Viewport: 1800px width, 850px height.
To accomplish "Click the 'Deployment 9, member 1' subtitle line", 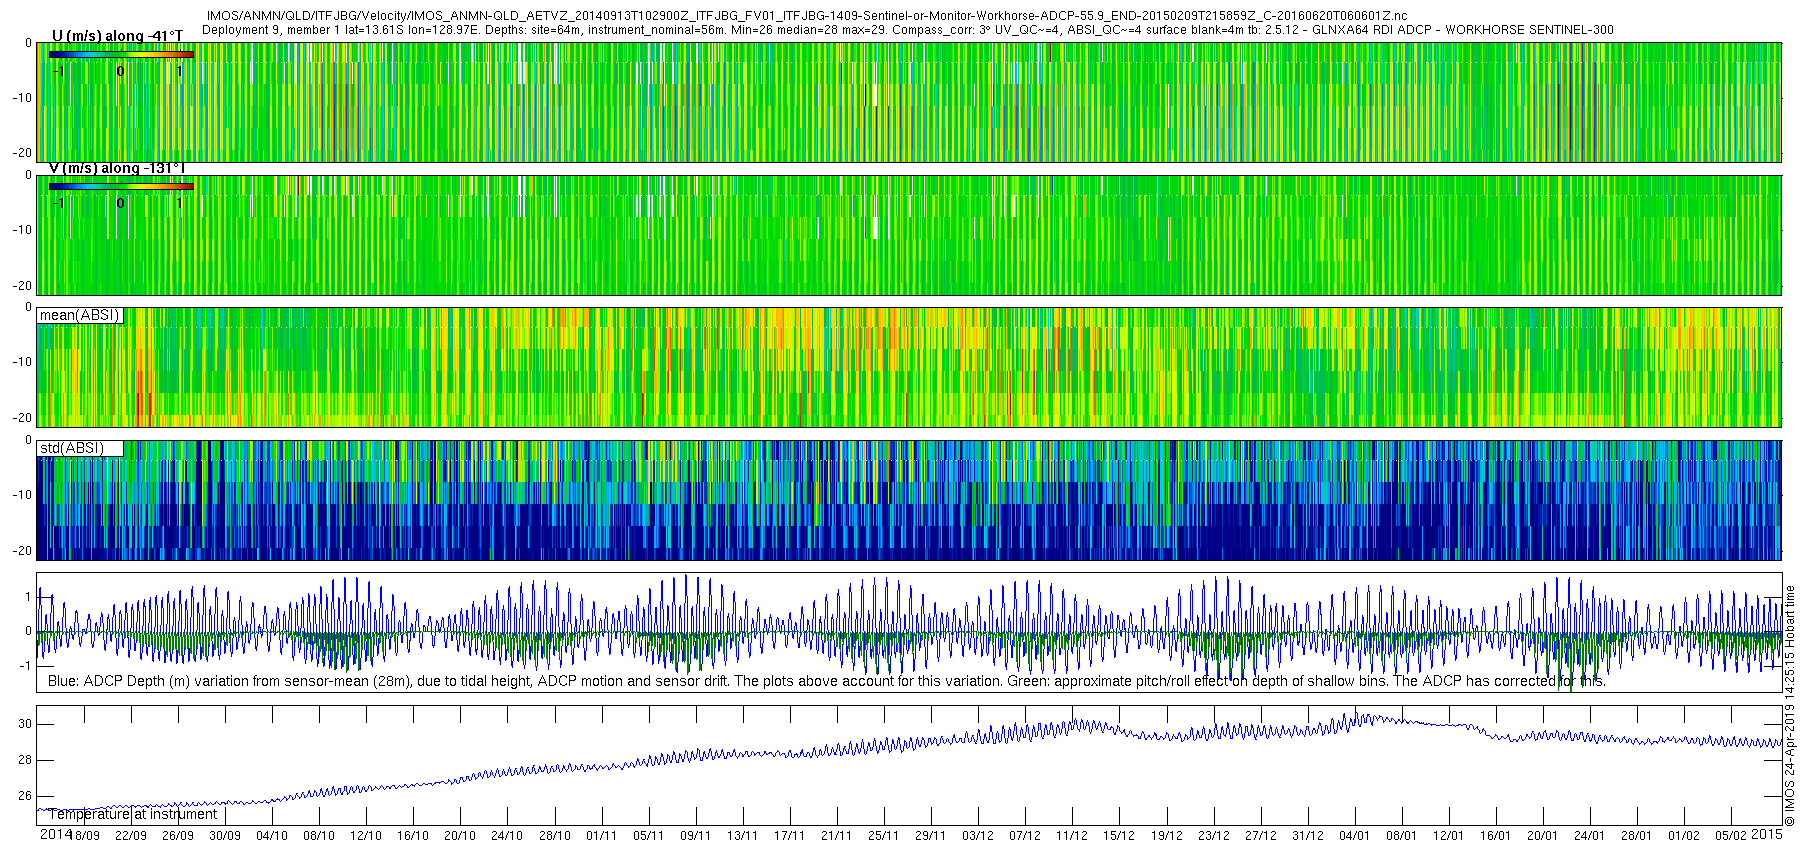I will [907, 30].
